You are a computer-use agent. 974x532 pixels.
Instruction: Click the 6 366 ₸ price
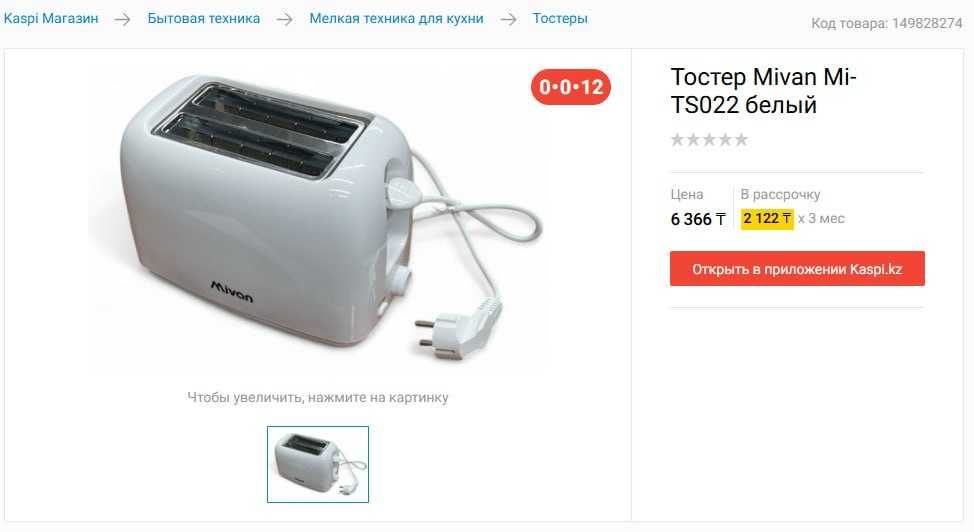[x=698, y=219]
